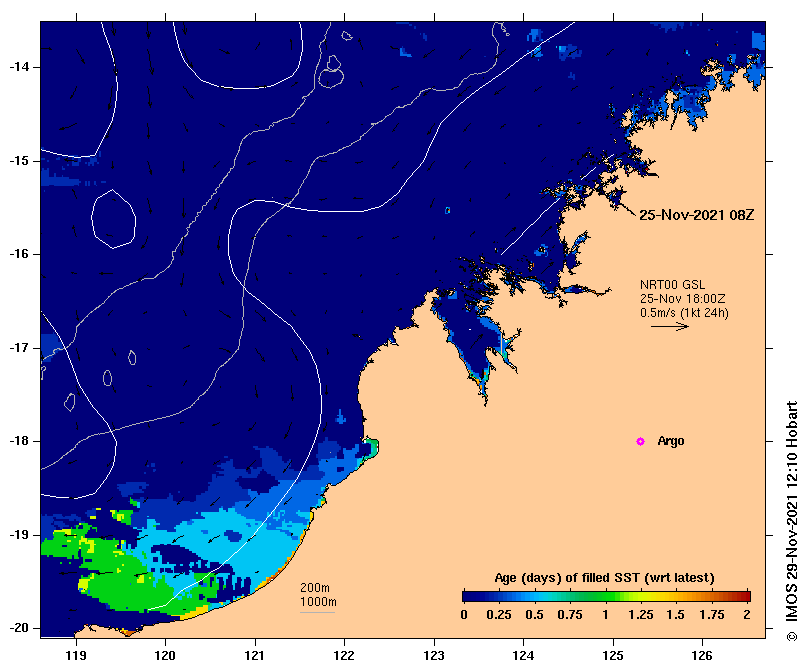Click the '0.5m/s (1kt 24h)' scale text
809x672 pixels.
[x=684, y=312]
